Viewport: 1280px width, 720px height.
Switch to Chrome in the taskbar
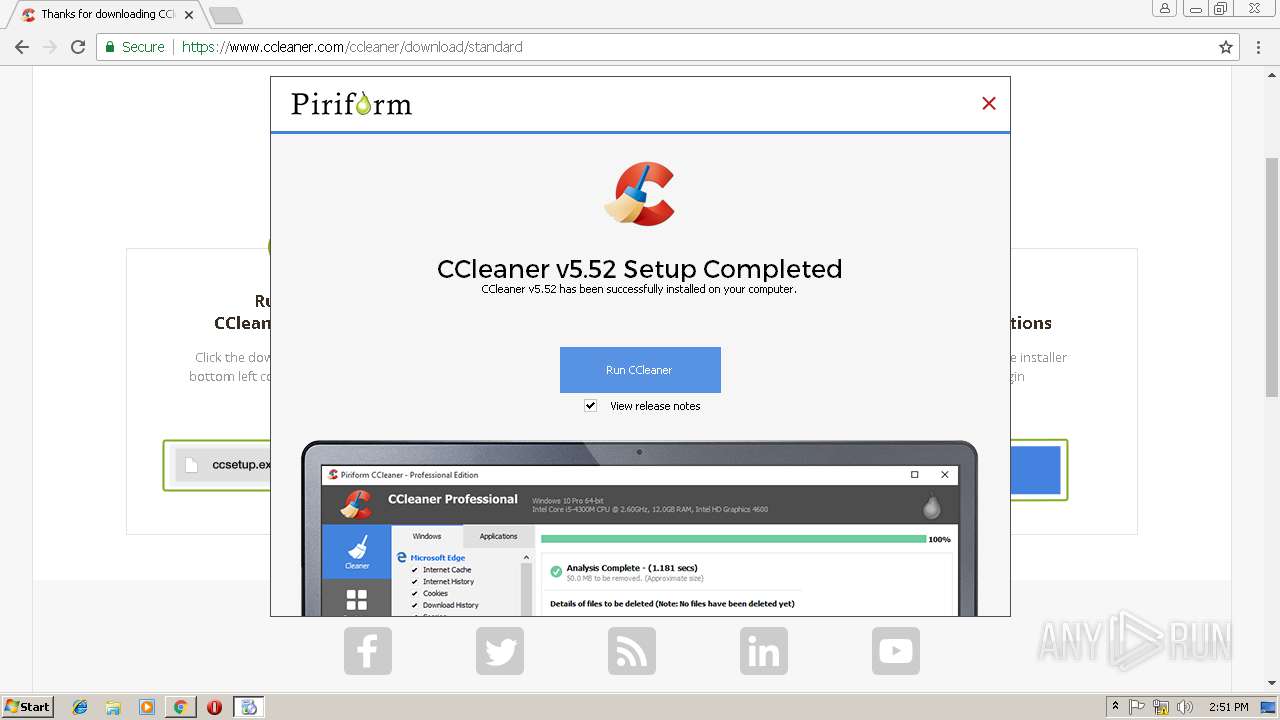pos(180,707)
